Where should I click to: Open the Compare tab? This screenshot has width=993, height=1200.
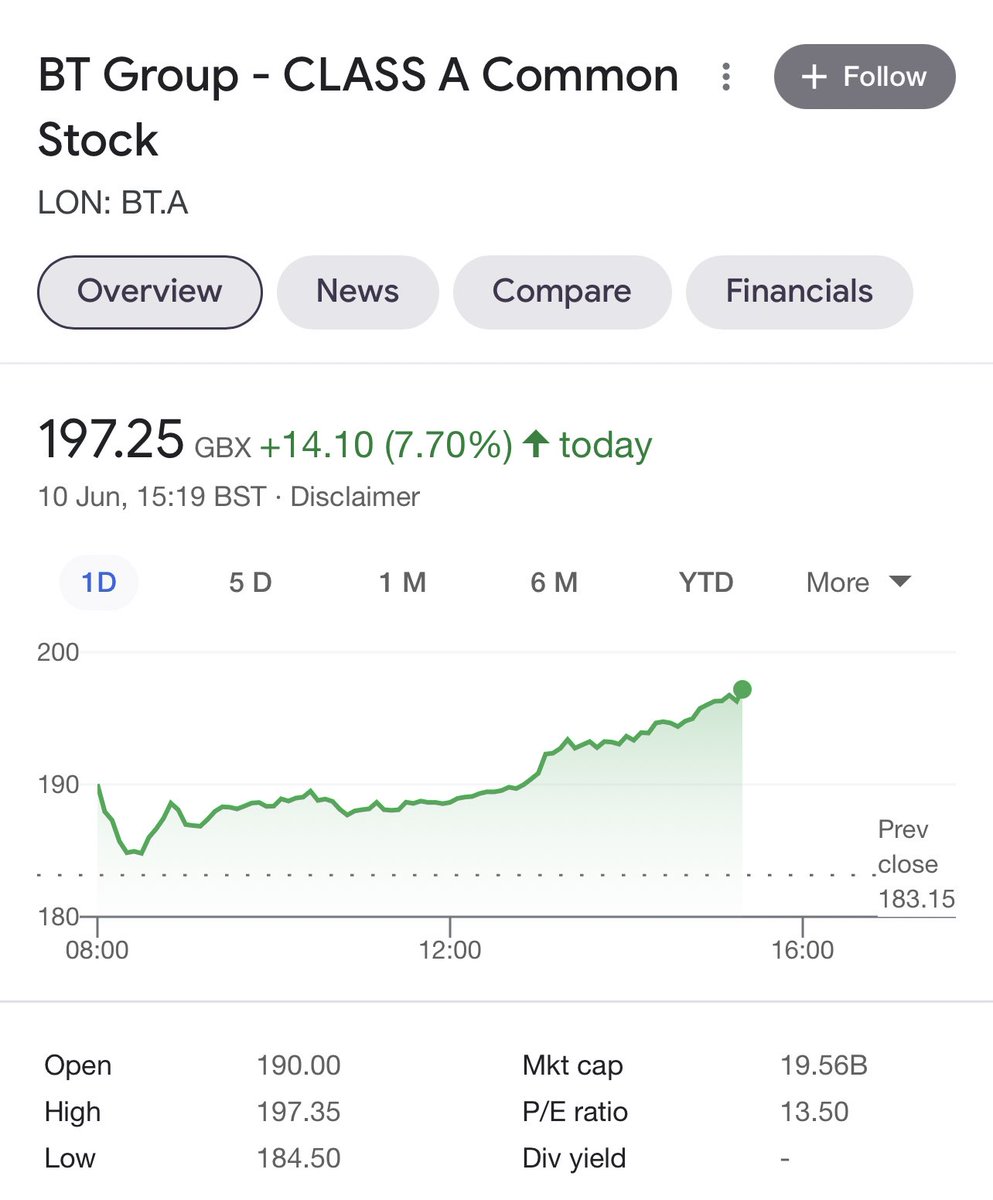(x=562, y=292)
